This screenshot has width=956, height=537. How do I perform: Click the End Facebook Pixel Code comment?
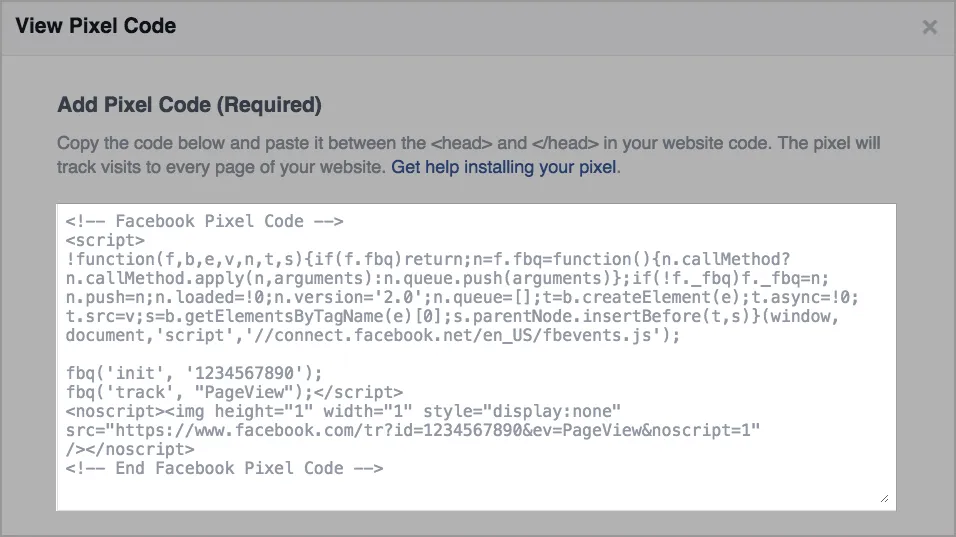pos(224,468)
